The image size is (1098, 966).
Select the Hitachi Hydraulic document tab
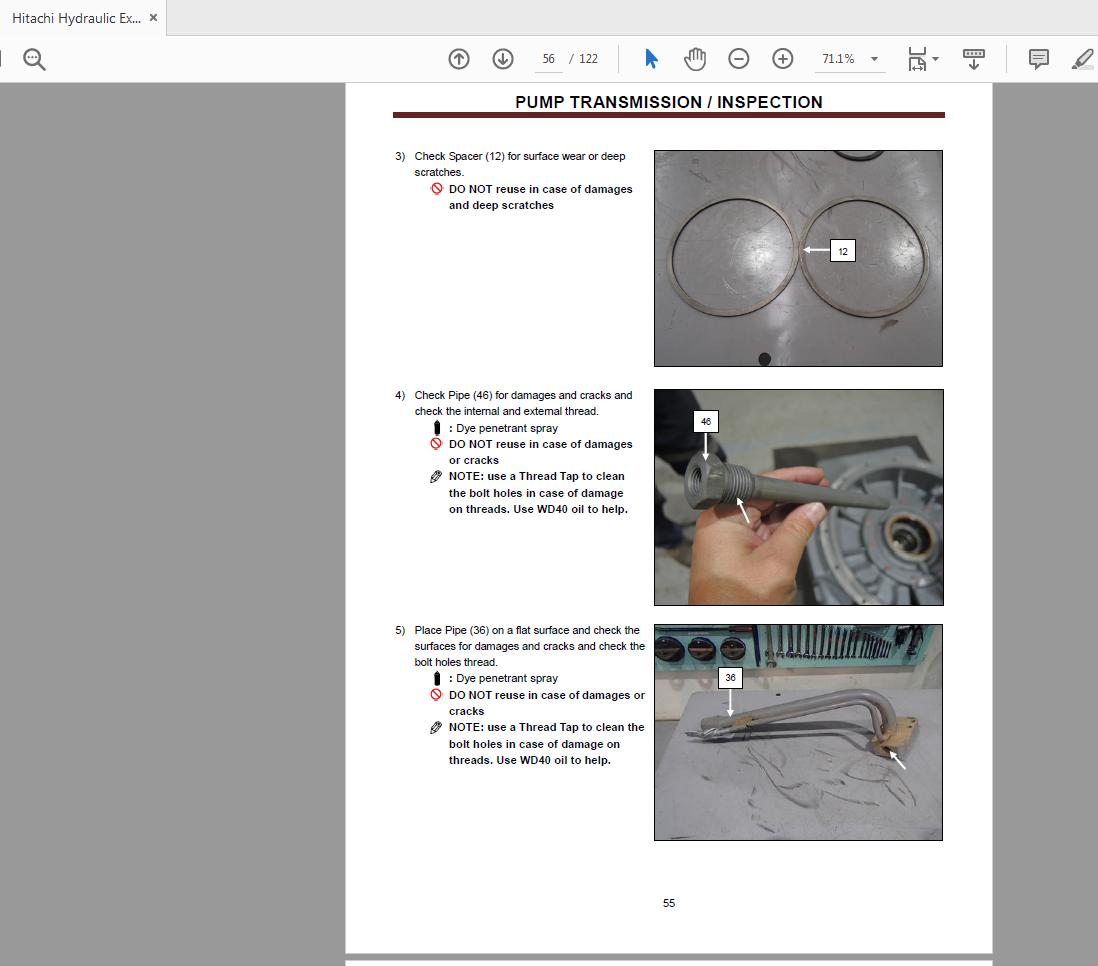[75, 18]
